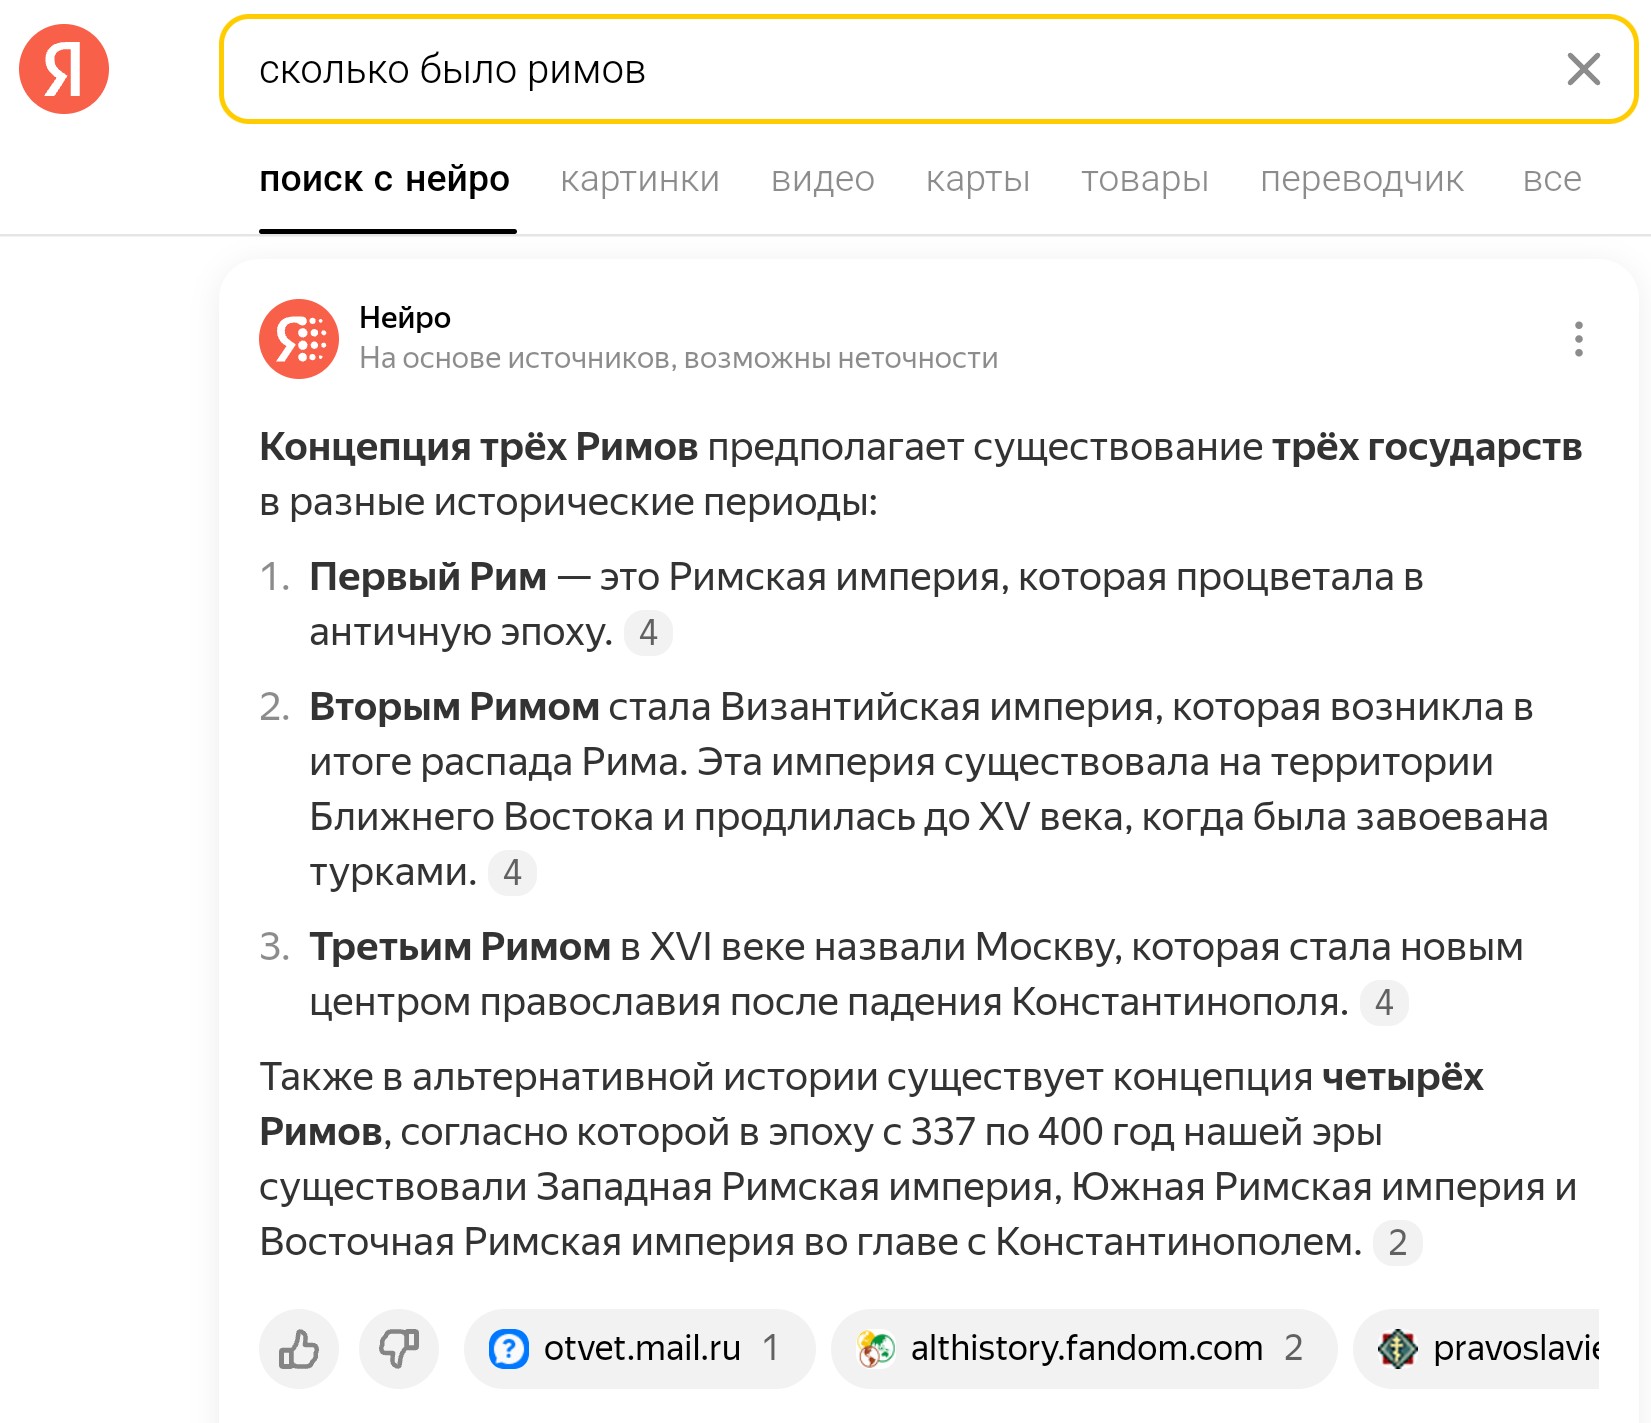Expand the 'все' services menu

point(1552,179)
